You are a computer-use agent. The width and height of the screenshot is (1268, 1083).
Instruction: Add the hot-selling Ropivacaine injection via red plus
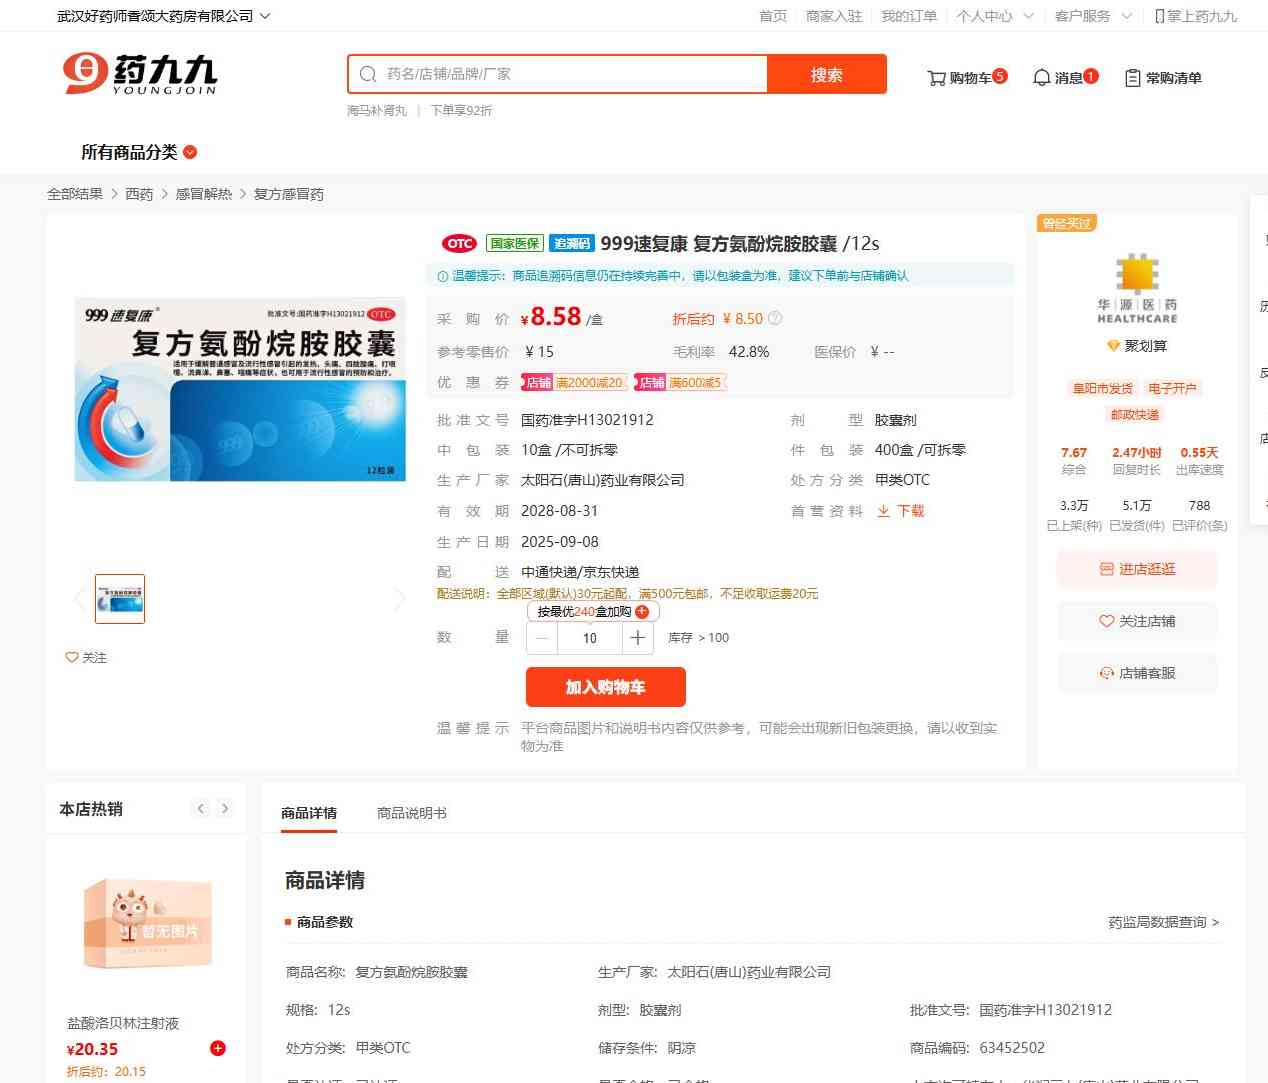(x=217, y=1048)
